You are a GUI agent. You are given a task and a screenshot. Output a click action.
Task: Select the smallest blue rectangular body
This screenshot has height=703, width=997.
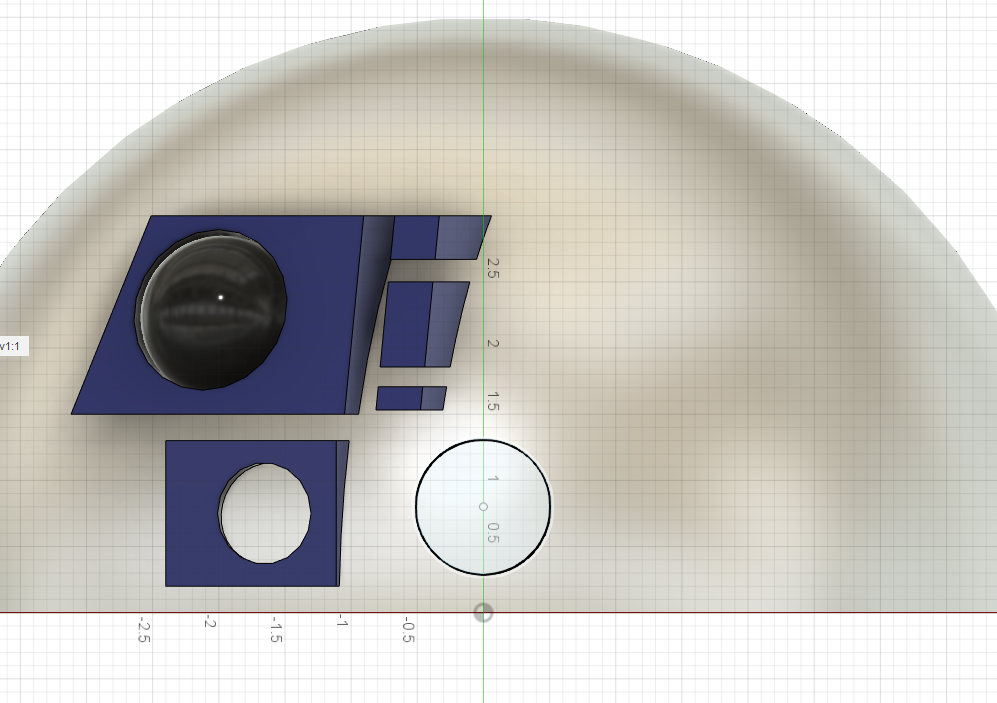pyautogui.click(x=411, y=399)
